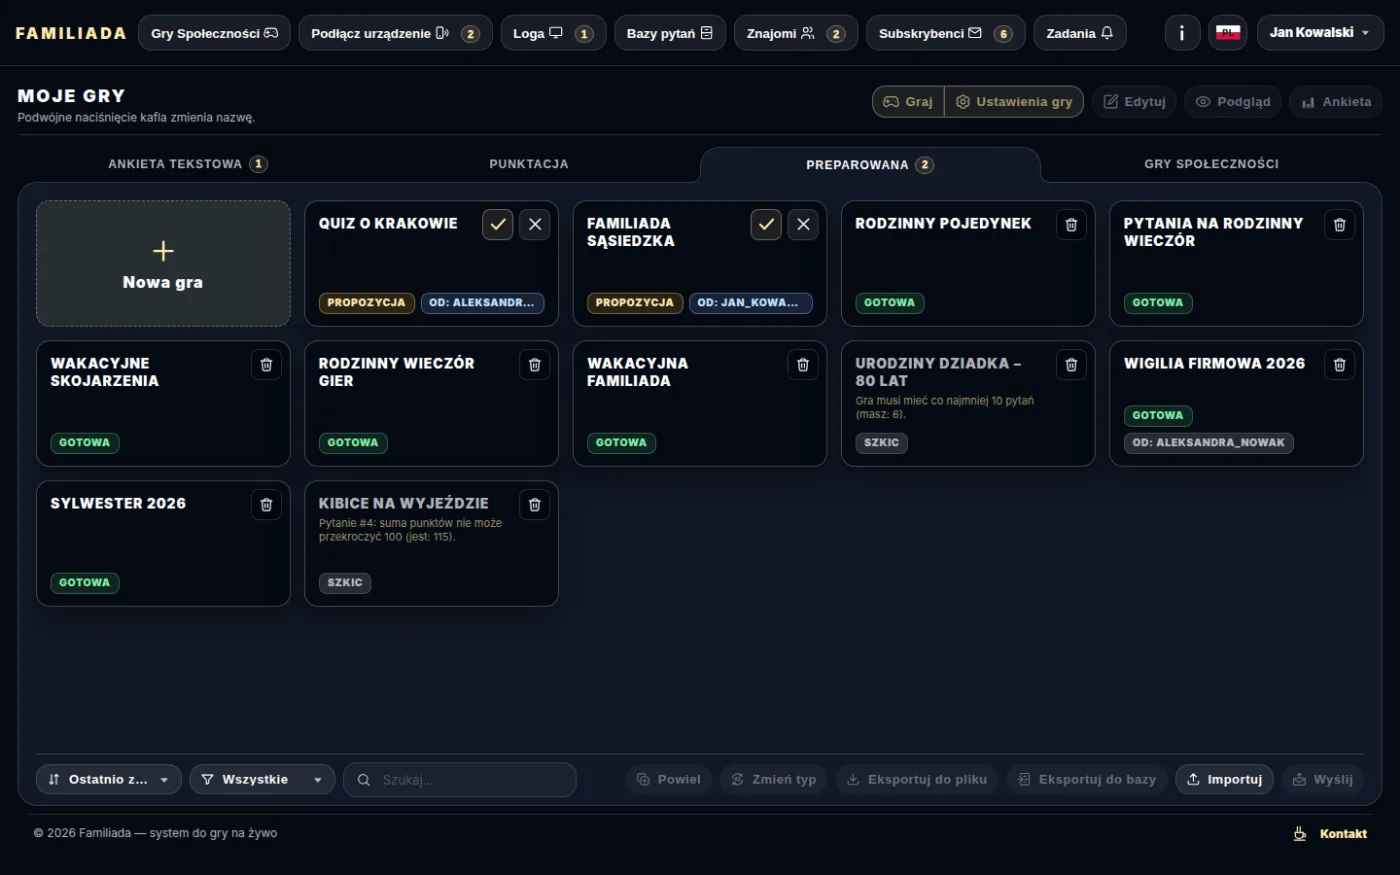
Task: Expand the Ostatnio z... sort dropdown
Action: point(109,780)
